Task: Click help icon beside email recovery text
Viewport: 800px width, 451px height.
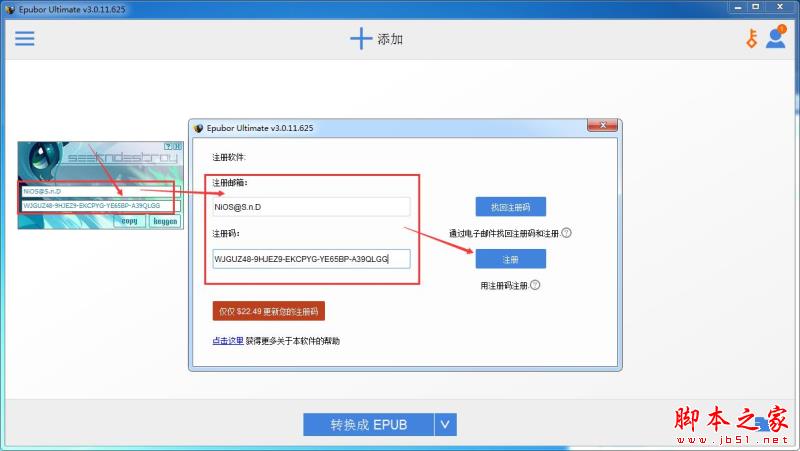Action: [x=566, y=233]
